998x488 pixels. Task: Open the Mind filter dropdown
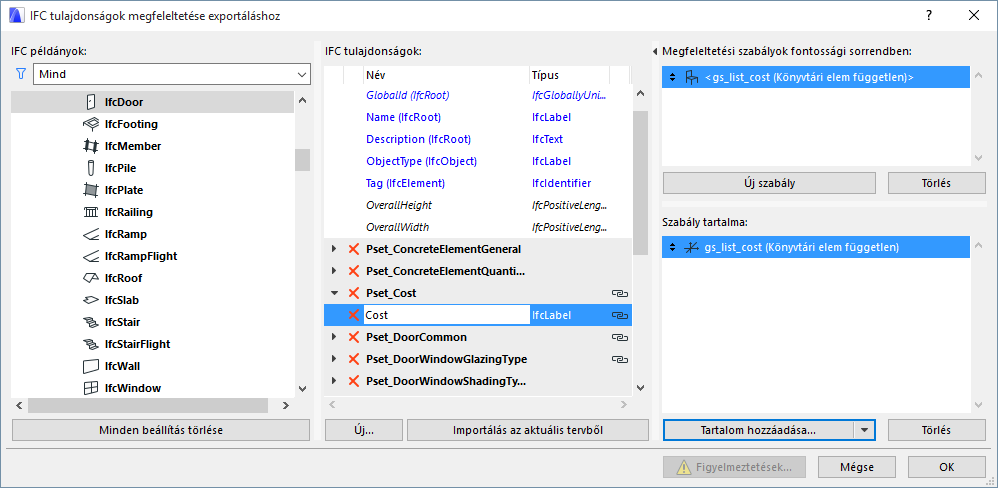tap(302, 74)
